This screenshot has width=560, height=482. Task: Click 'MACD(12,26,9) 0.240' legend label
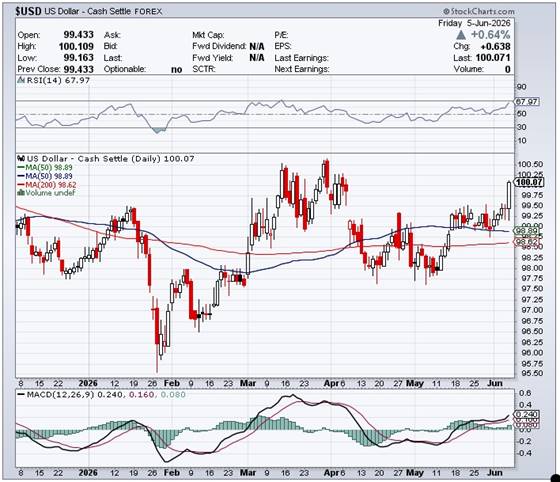point(75,395)
